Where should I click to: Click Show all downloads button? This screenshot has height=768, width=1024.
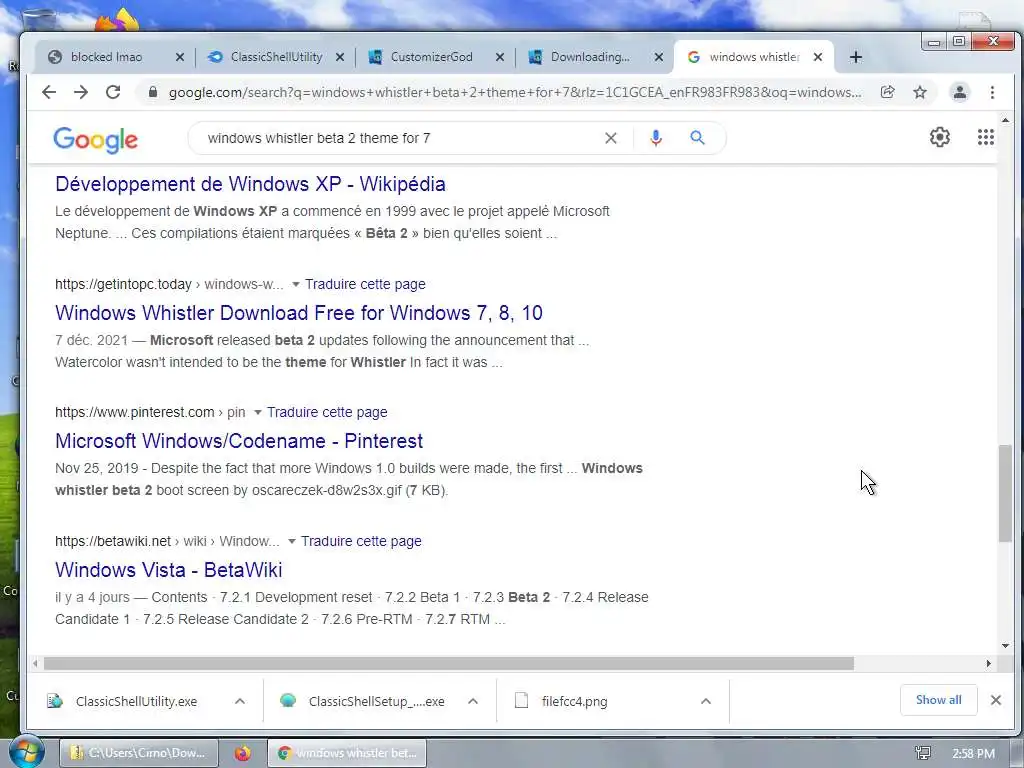pos(938,700)
